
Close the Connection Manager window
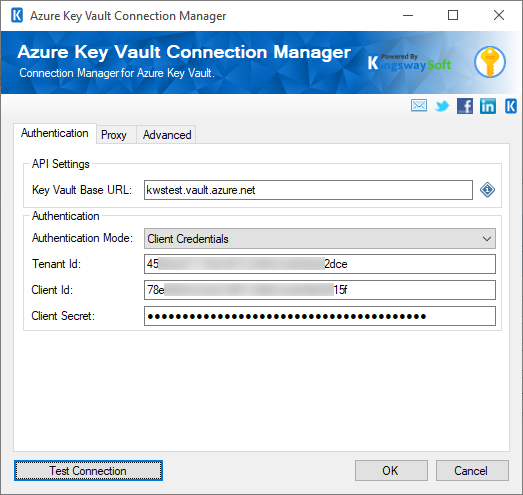(x=499, y=15)
